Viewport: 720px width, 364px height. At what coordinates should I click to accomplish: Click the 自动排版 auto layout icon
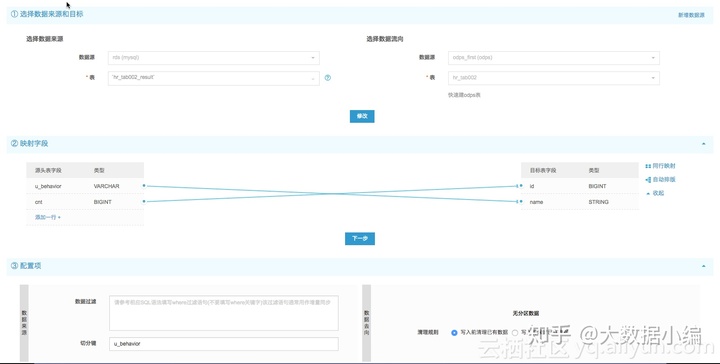(648, 180)
